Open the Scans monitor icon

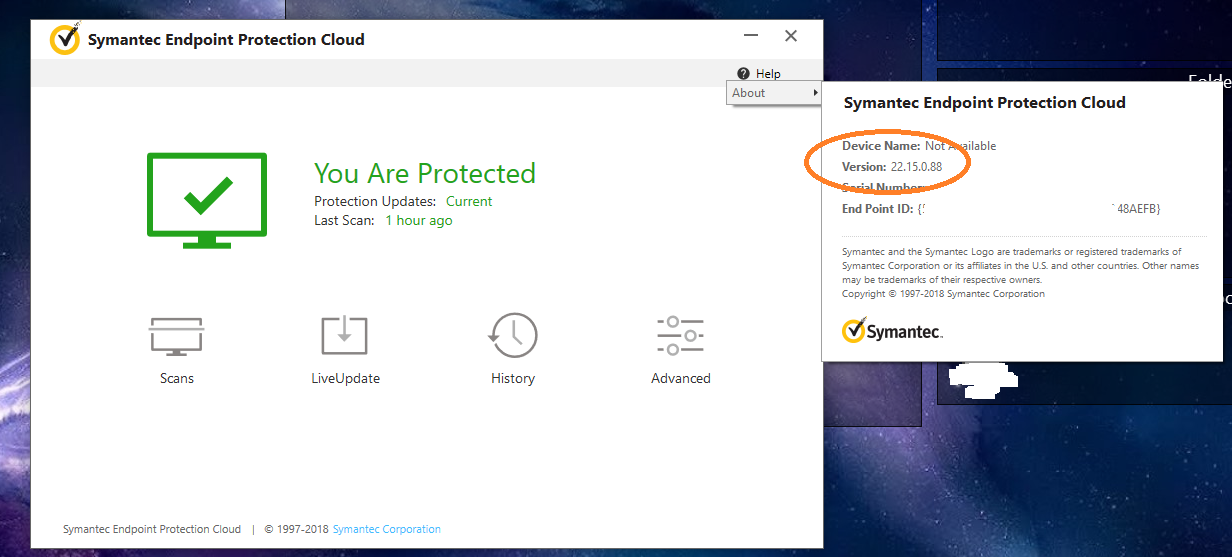pos(177,335)
